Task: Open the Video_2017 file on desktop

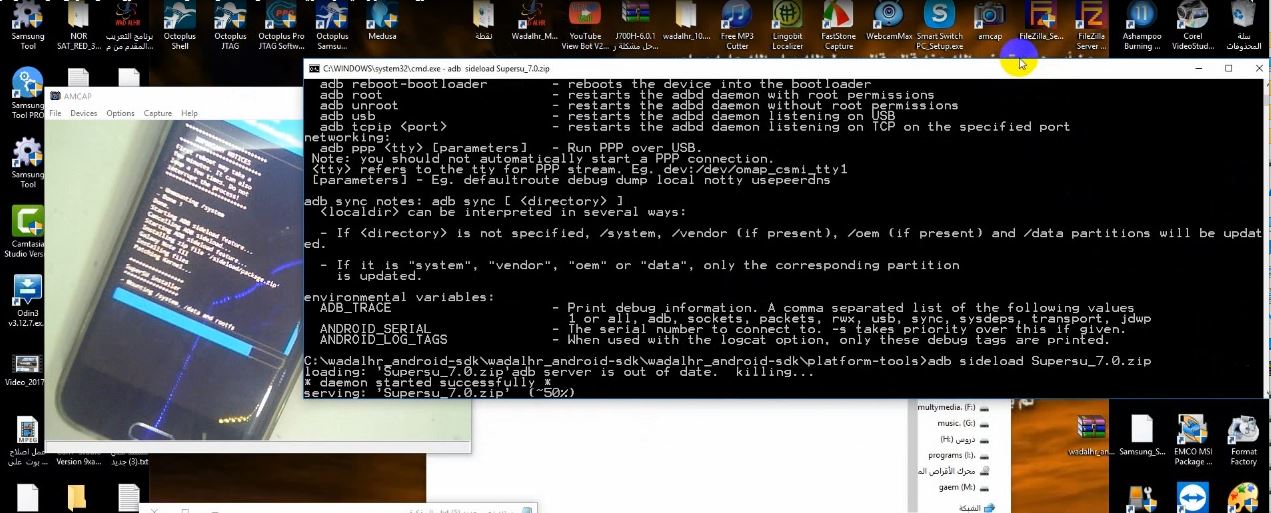Action: point(27,368)
